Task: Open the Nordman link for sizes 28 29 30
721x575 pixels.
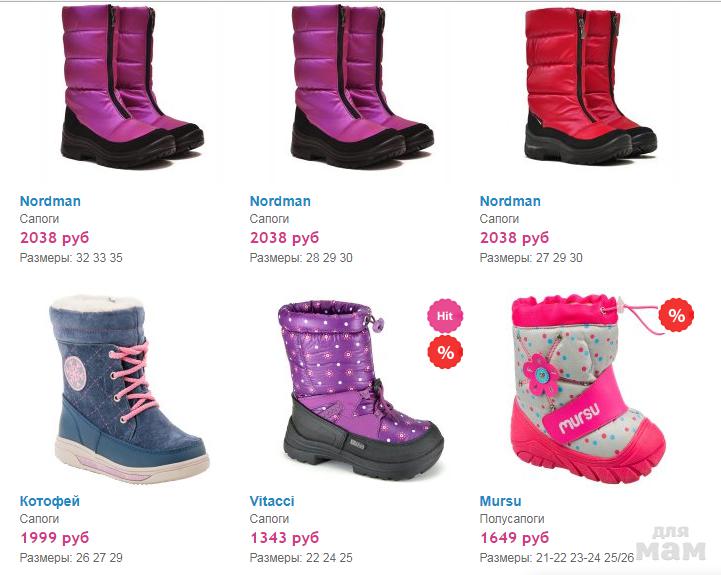Action: pyautogui.click(x=280, y=201)
